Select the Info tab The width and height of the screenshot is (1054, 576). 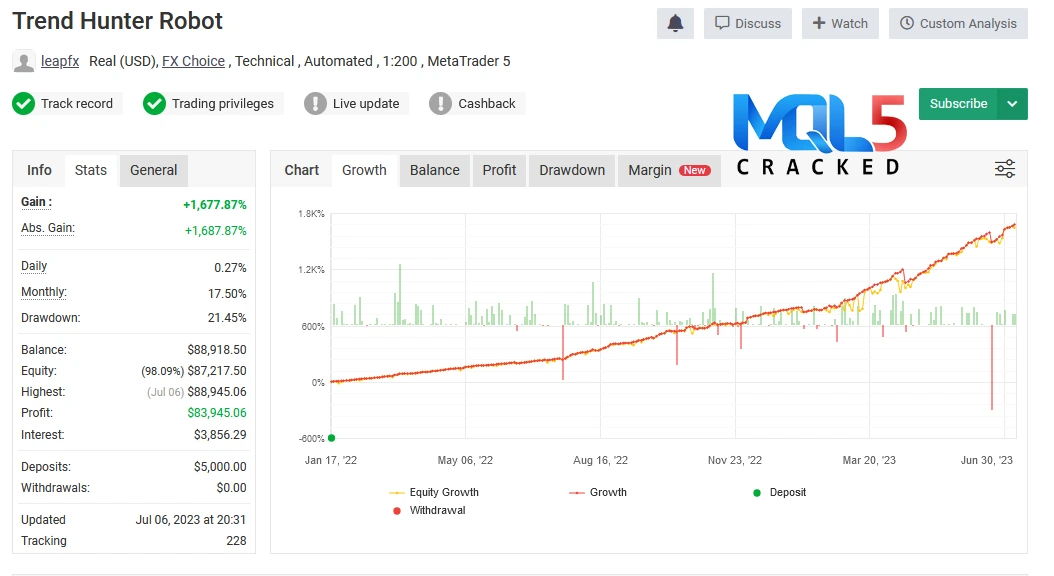(39, 170)
